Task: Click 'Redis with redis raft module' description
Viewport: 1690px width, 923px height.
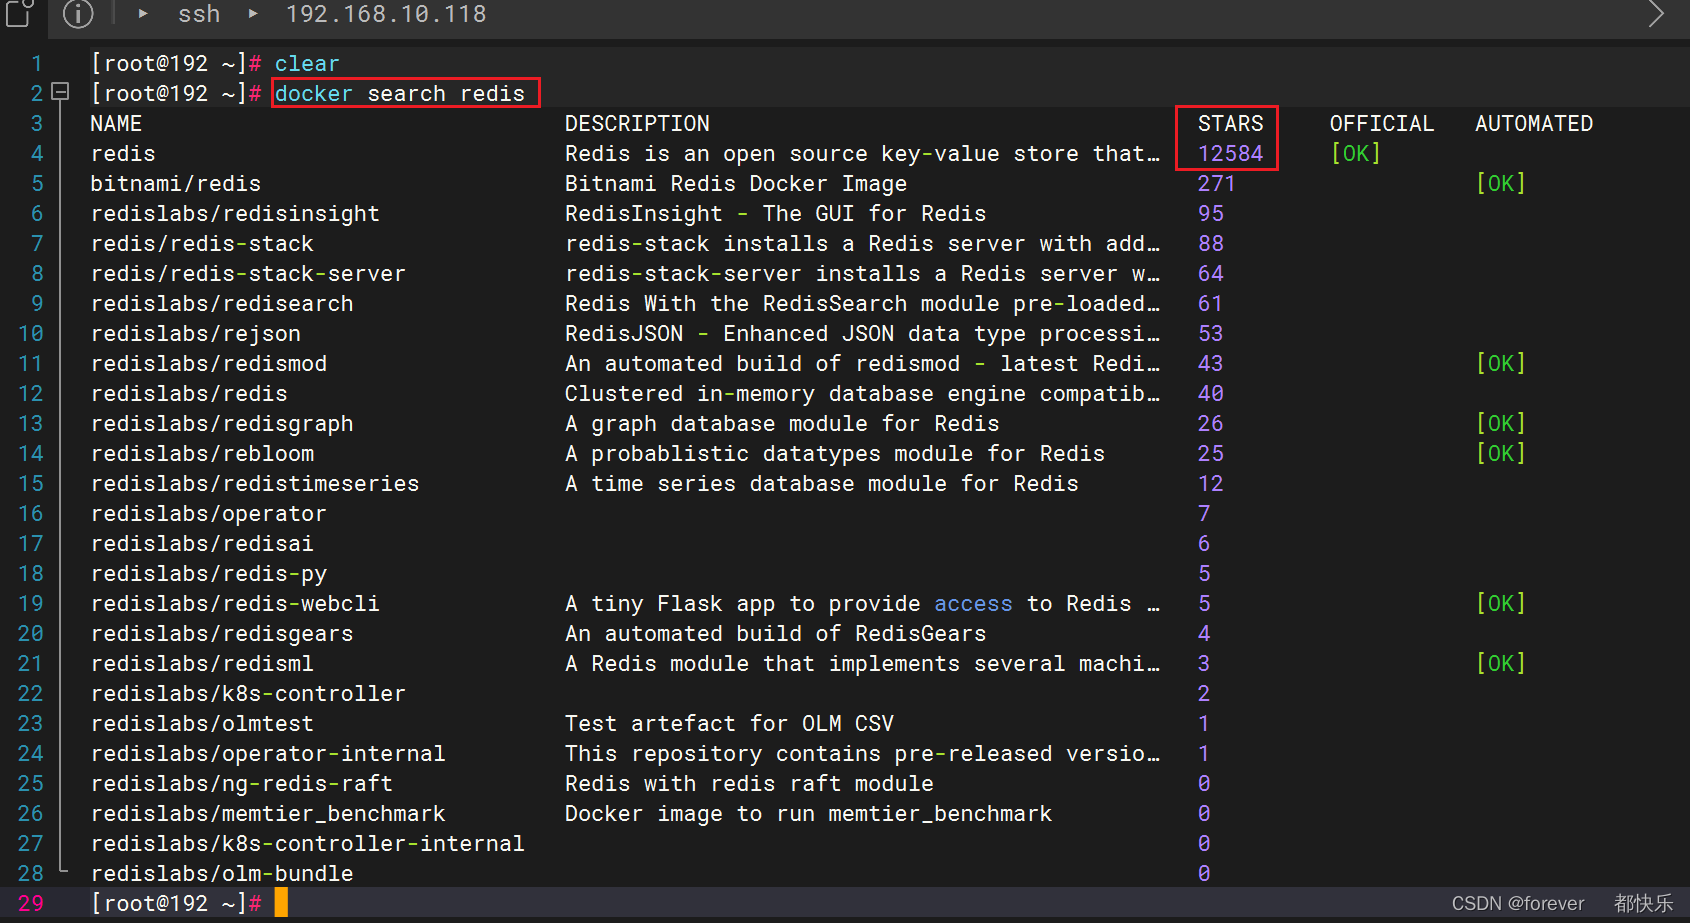Action: [749, 783]
